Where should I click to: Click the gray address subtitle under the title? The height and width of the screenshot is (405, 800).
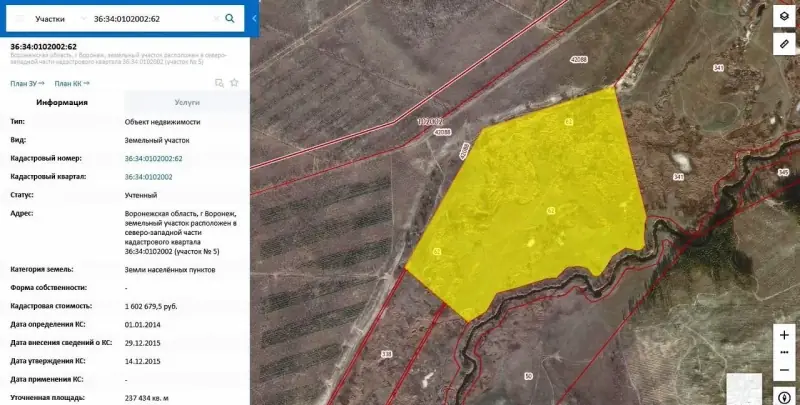(x=118, y=58)
